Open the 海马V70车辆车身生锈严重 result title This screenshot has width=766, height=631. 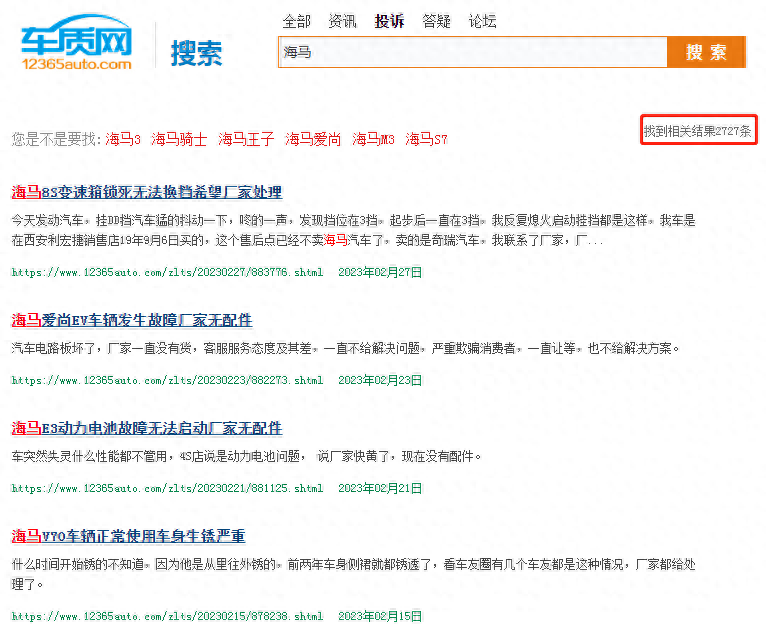pos(128,536)
